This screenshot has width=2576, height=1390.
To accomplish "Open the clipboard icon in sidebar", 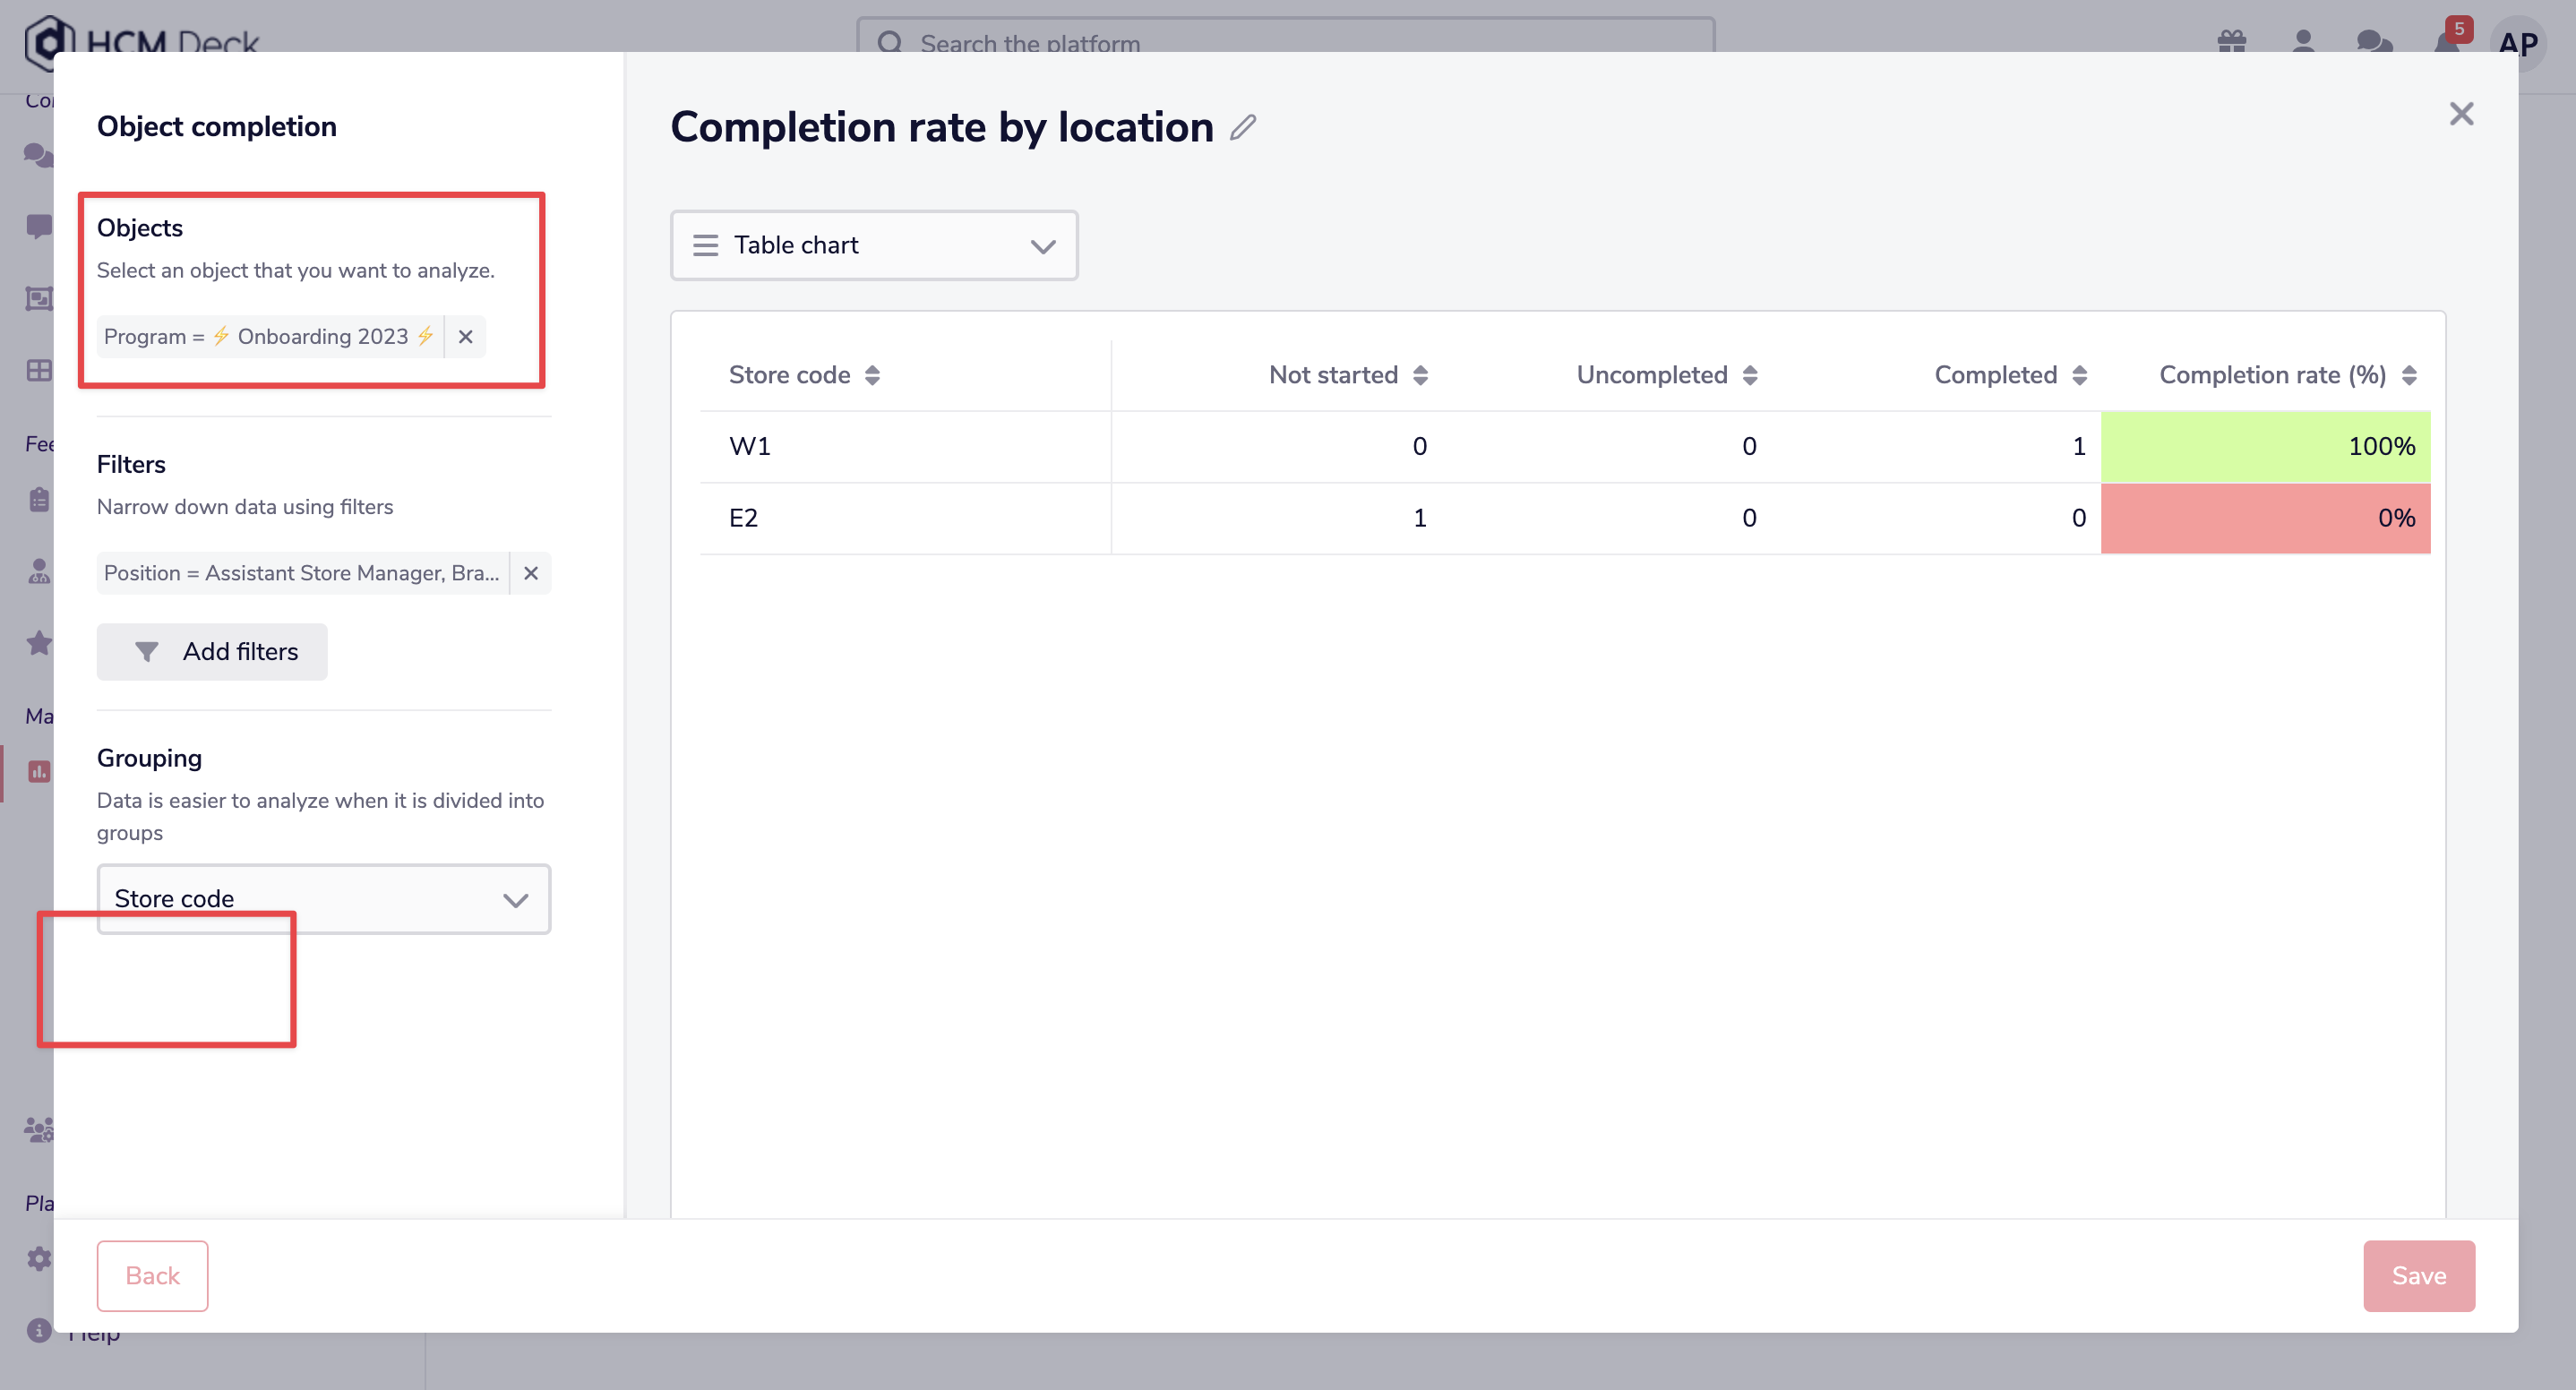I will coord(39,499).
